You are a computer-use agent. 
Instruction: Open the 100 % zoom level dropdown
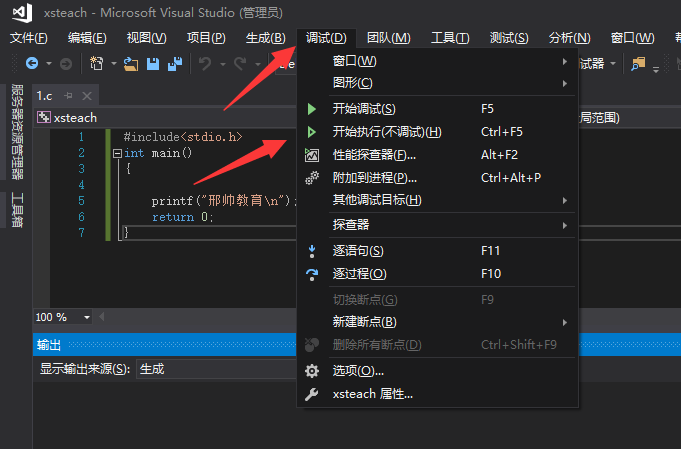86,317
